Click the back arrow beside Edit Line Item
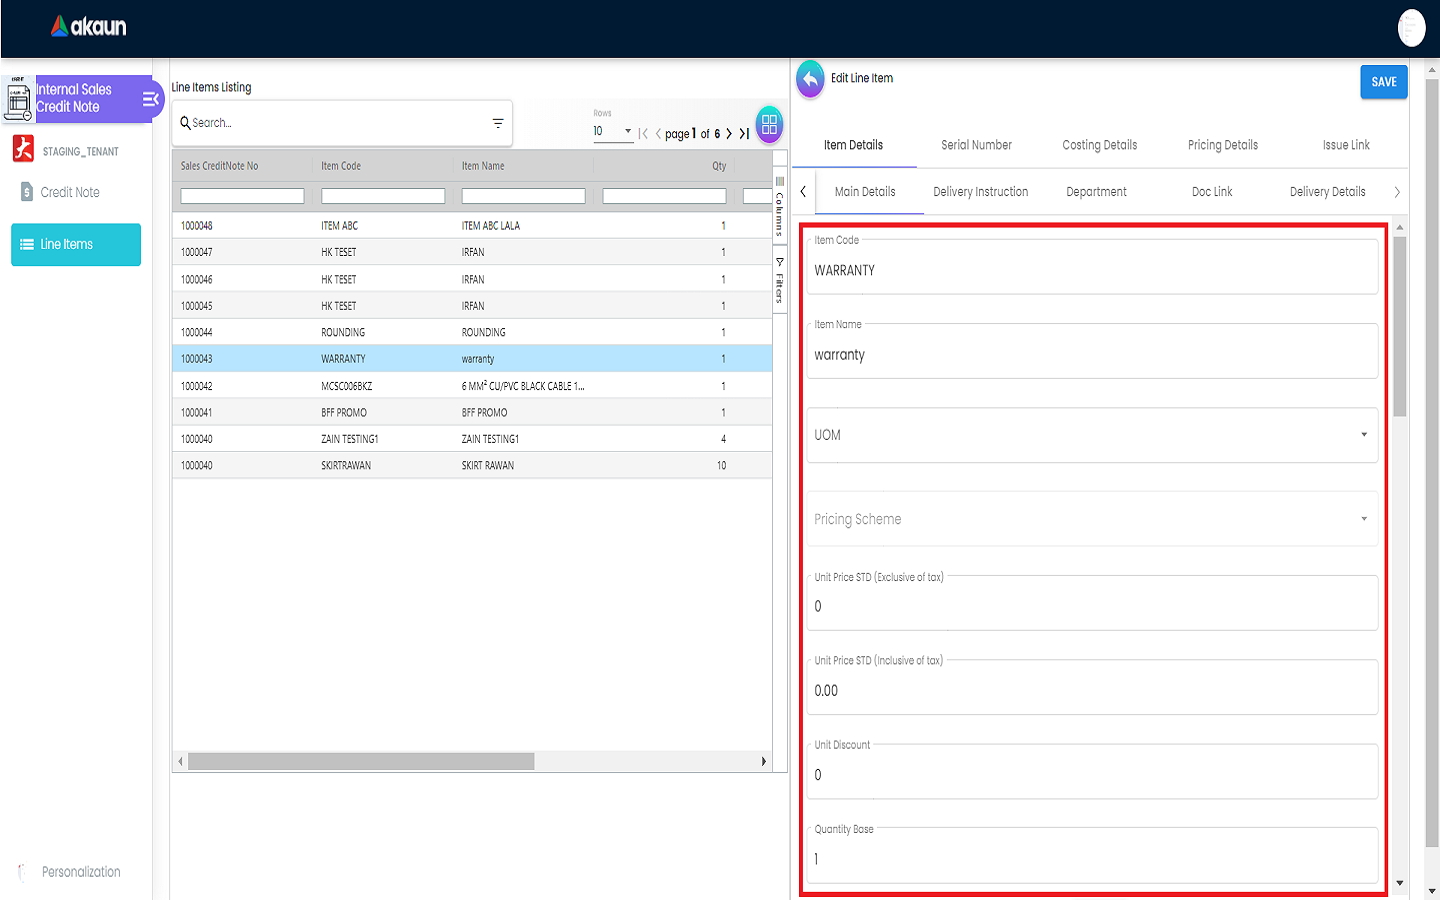This screenshot has width=1440, height=900. coord(810,79)
